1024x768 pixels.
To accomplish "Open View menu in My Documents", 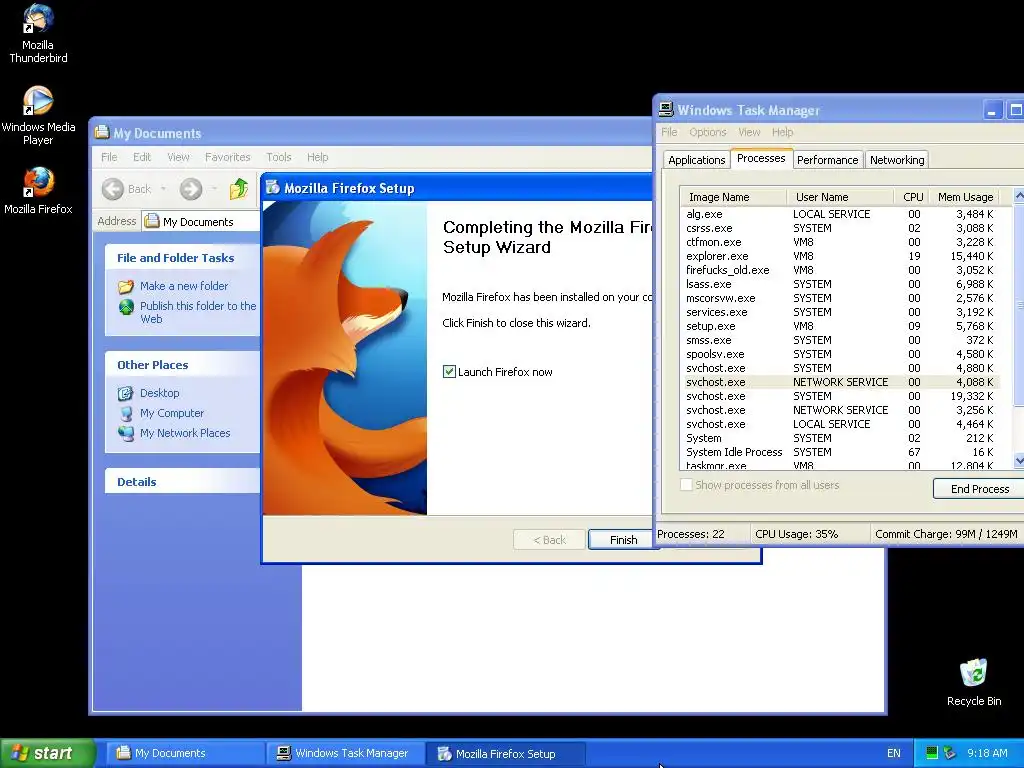I will pyautogui.click(x=178, y=157).
